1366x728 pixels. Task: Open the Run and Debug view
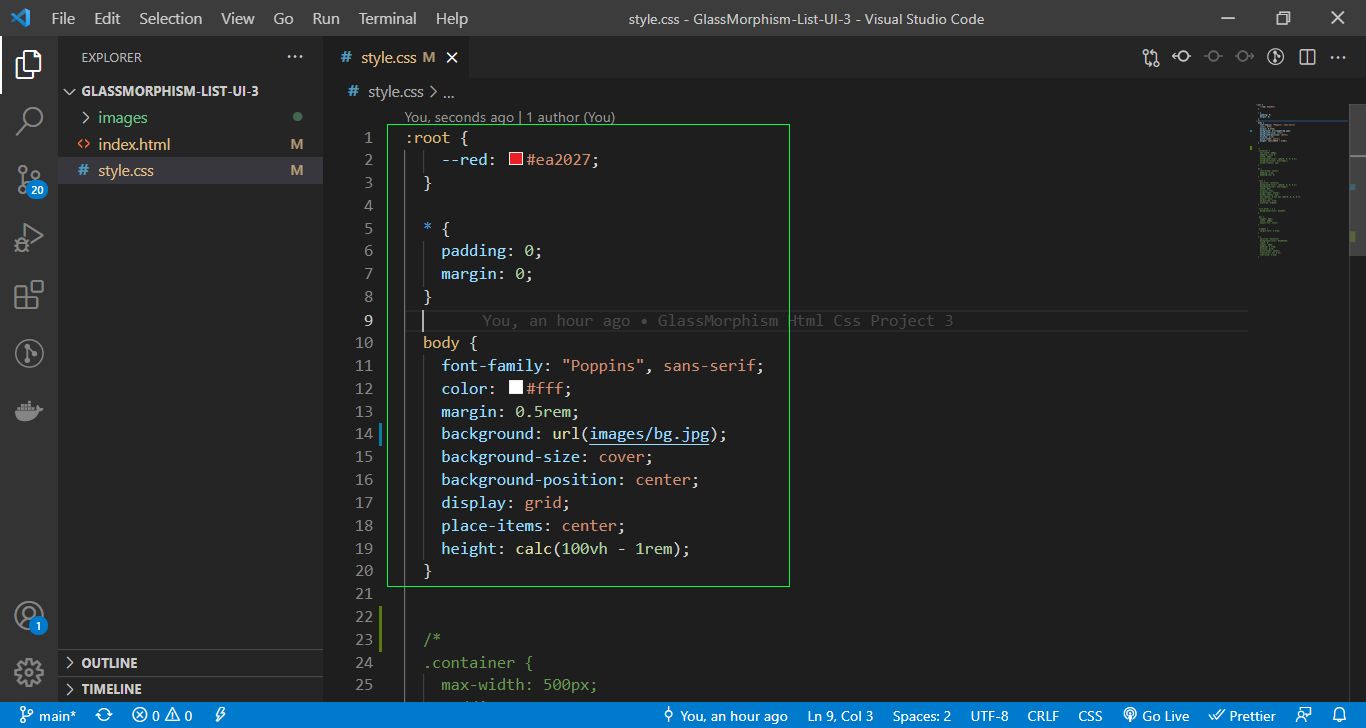click(x=29, y=238)
